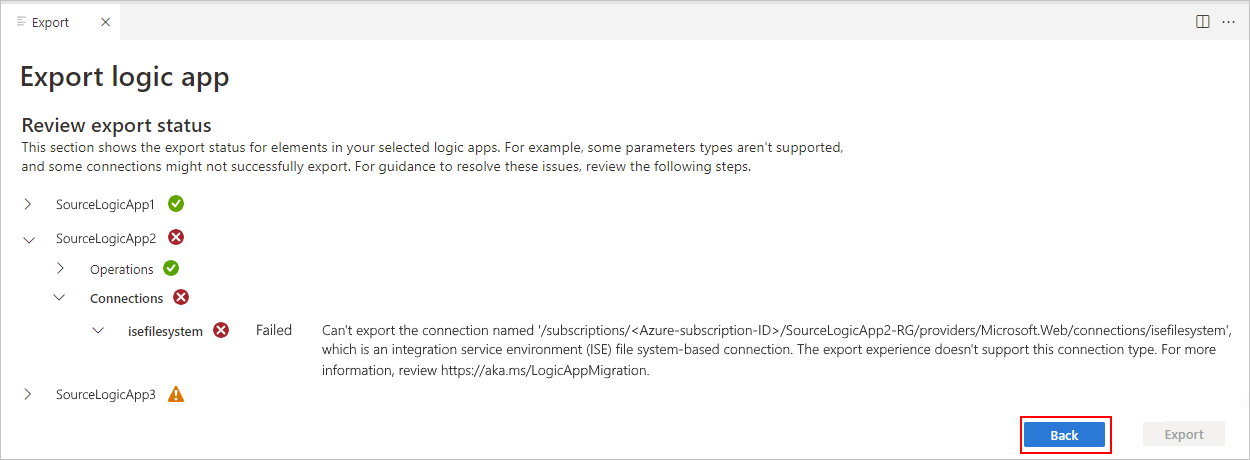The height and width of the screenshot is (460, 1250).
Task: Collapse the isefilesystem chevron
Action: [98, 330]
